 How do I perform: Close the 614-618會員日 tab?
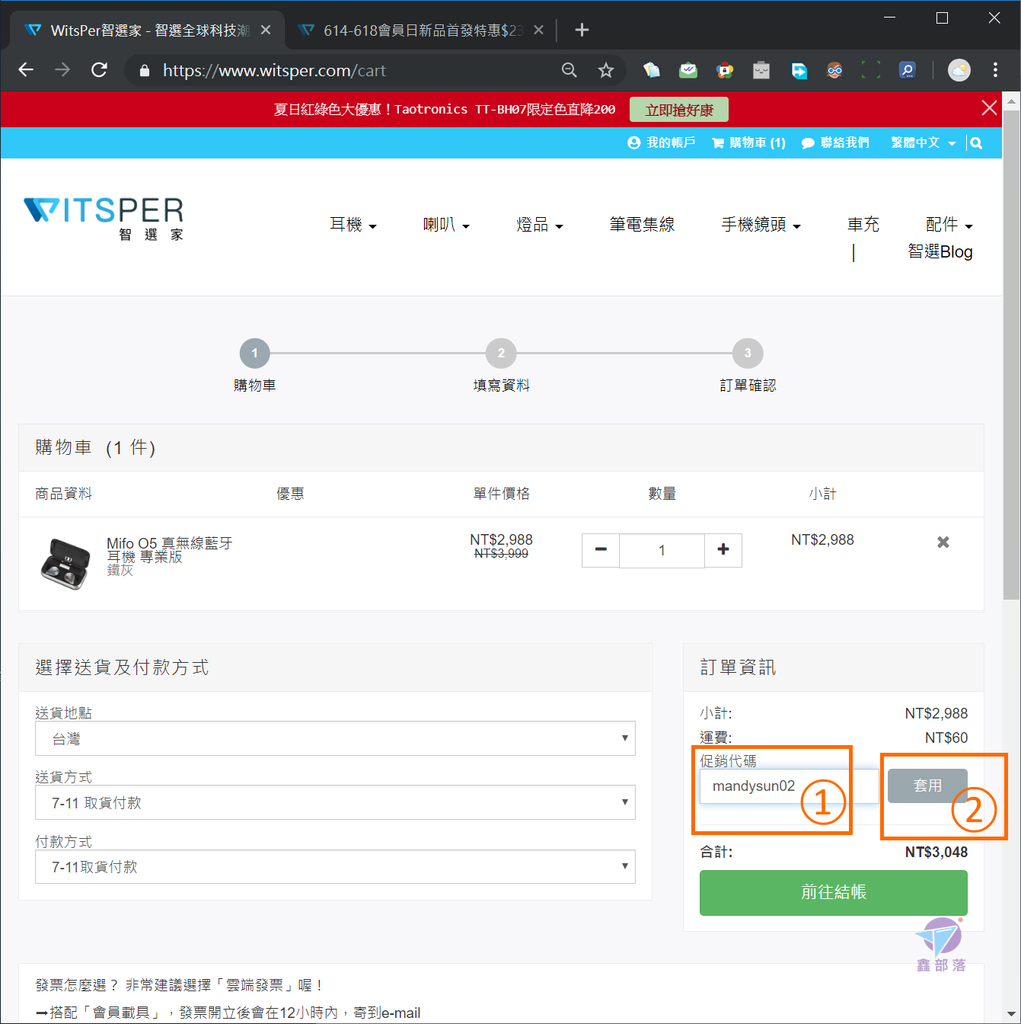pos(538,30)
